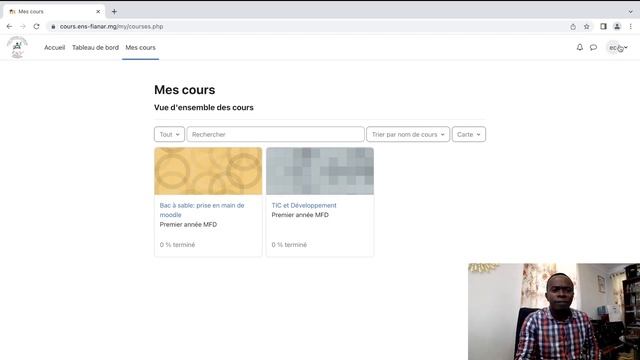Click the share icon in the address bar
Image resolution: width=640 pixels, height=360 pixels.
coord(573,27)
